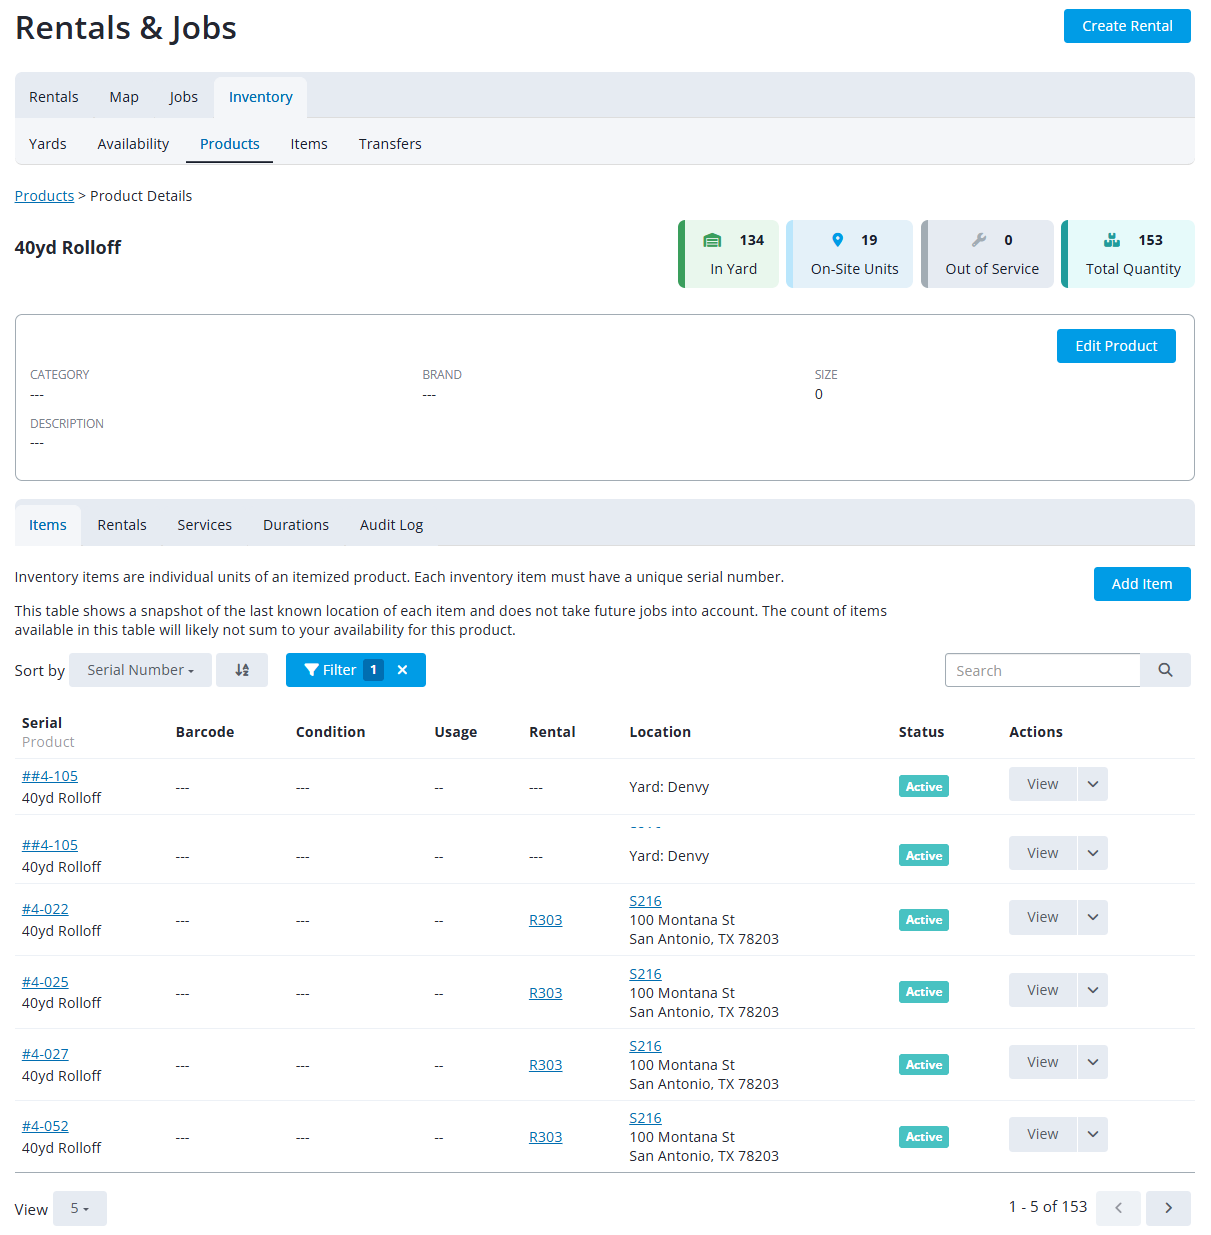Expand actions dropdown for item #4-025
Screen dimensions: 1211x1235
coord(1093,990)
